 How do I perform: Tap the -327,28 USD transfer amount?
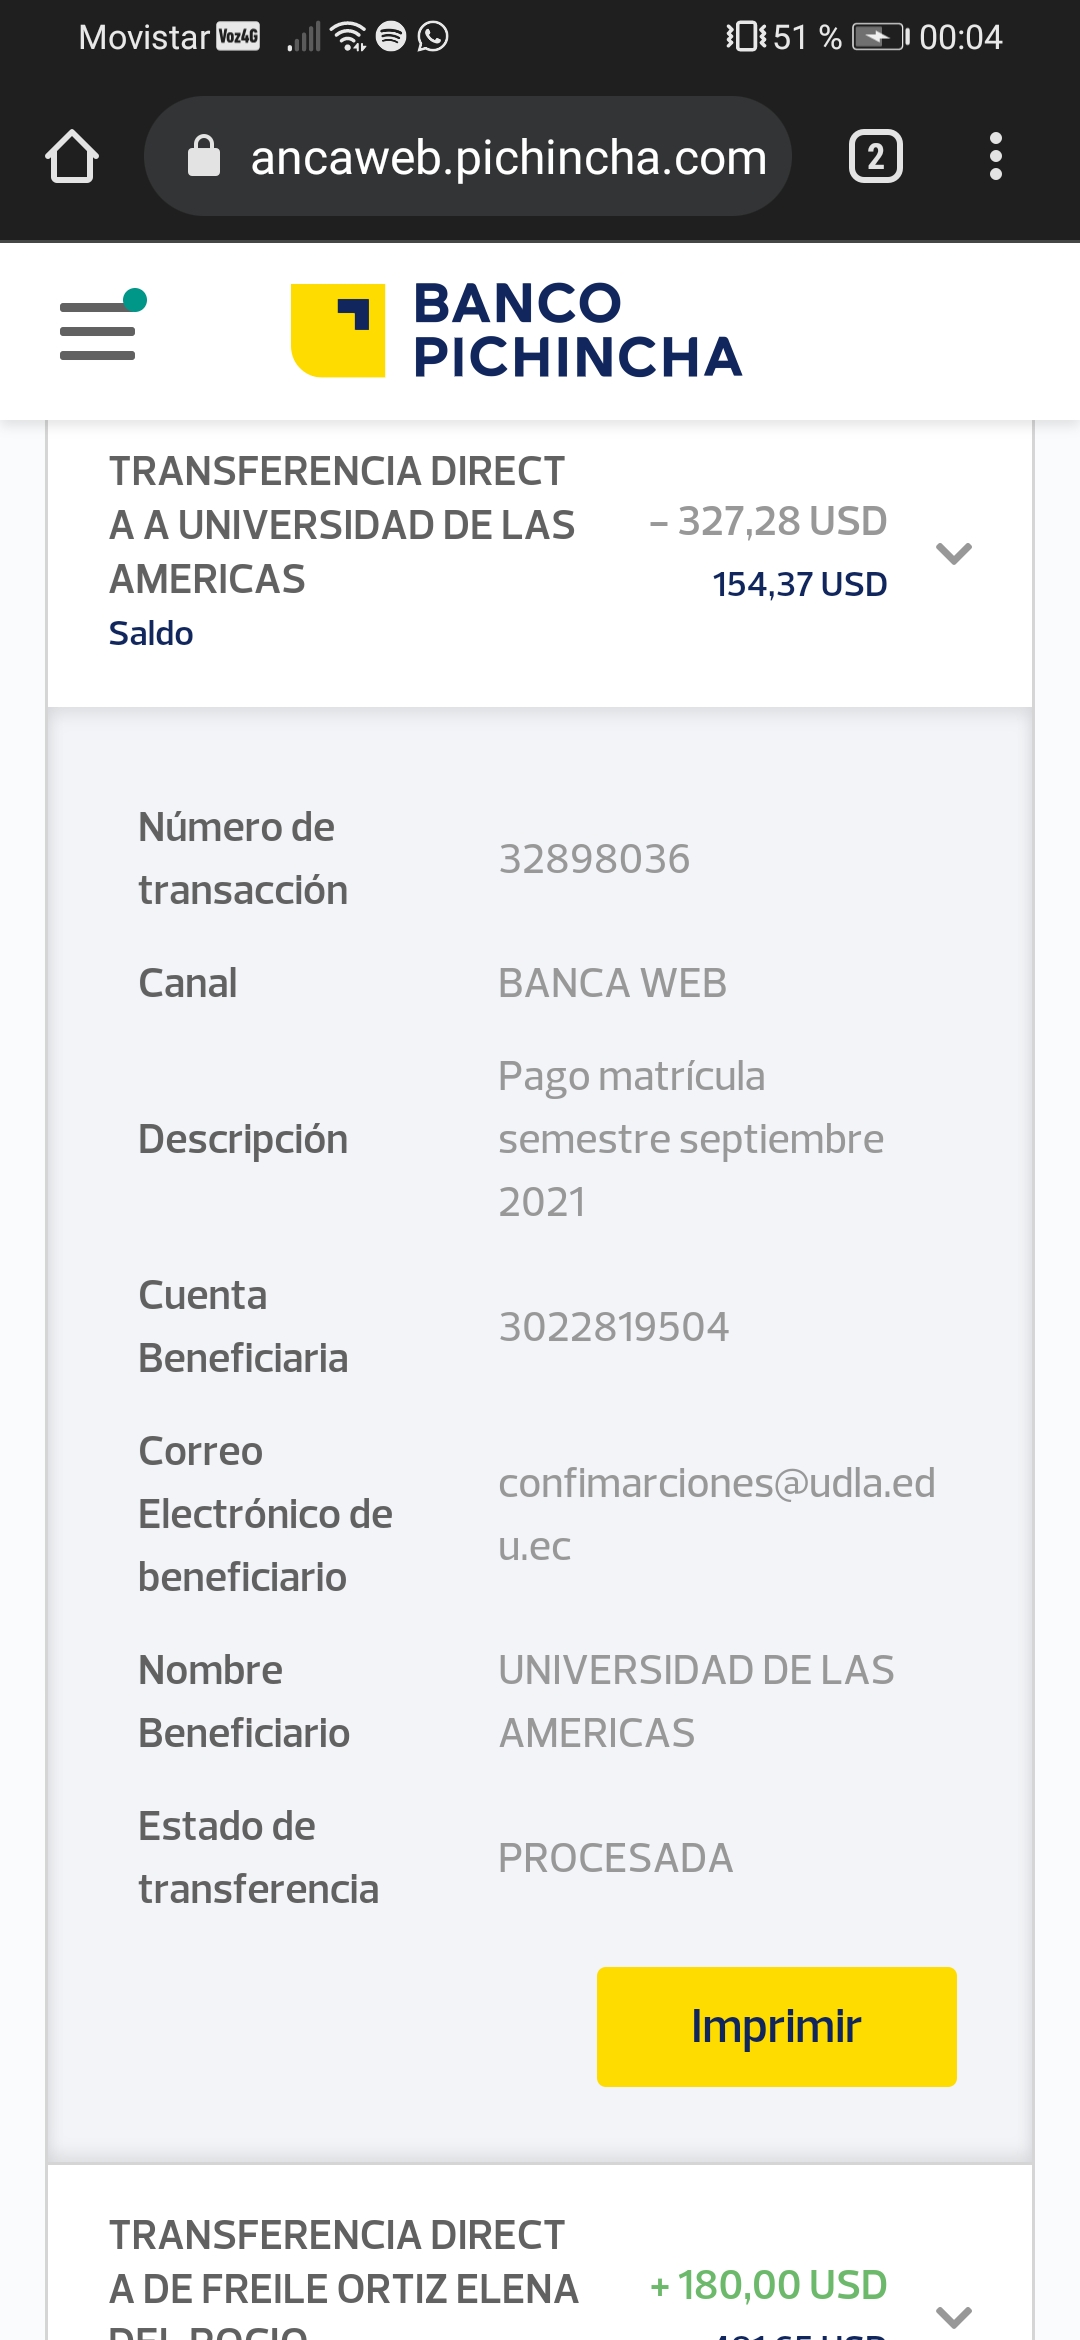click(768, 521)
